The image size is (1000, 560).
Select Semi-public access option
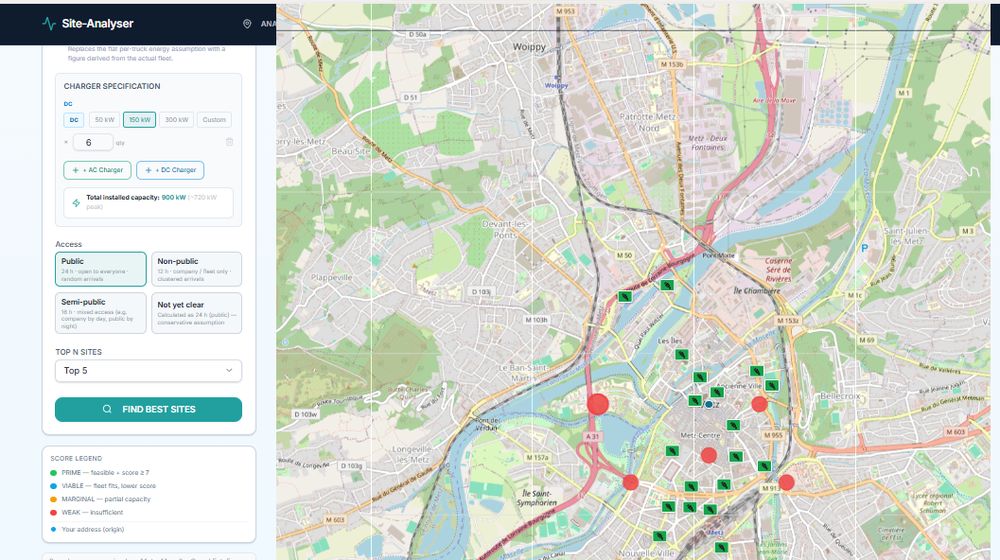pyautogui.click(x=101, y=313)
